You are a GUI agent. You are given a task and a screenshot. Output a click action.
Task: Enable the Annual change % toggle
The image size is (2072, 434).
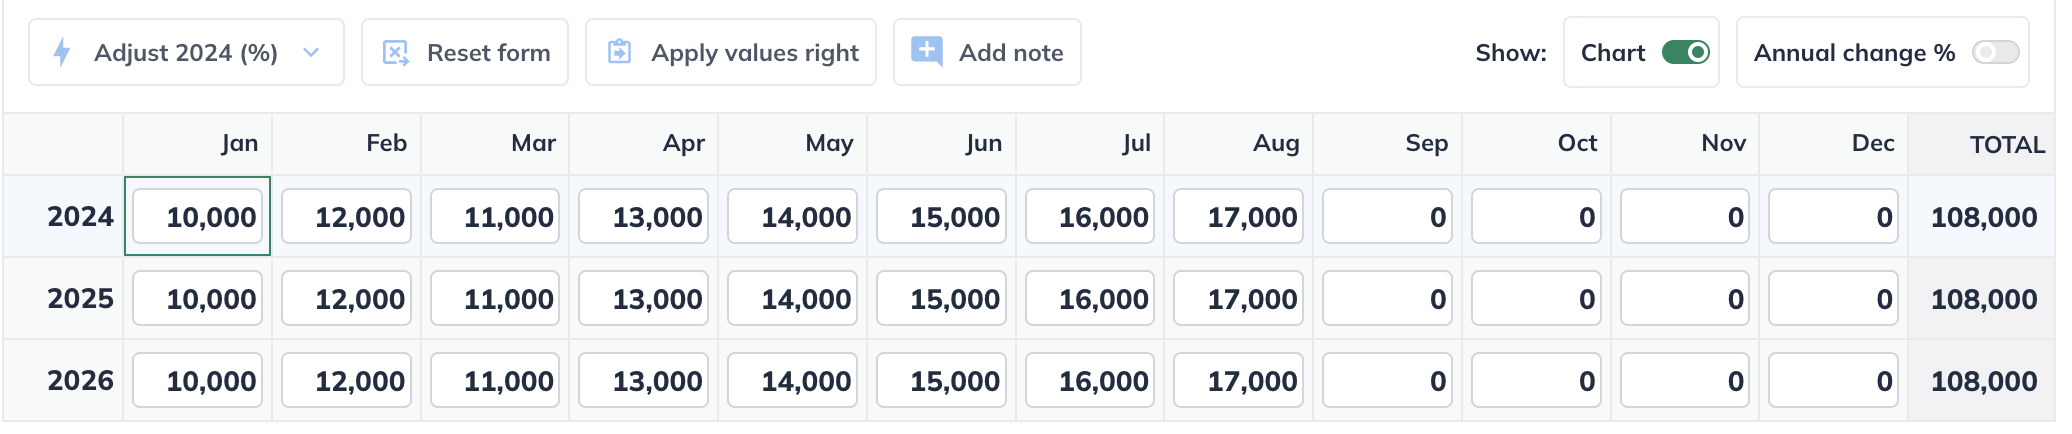pyautogui.click(x=1995, y=52)
